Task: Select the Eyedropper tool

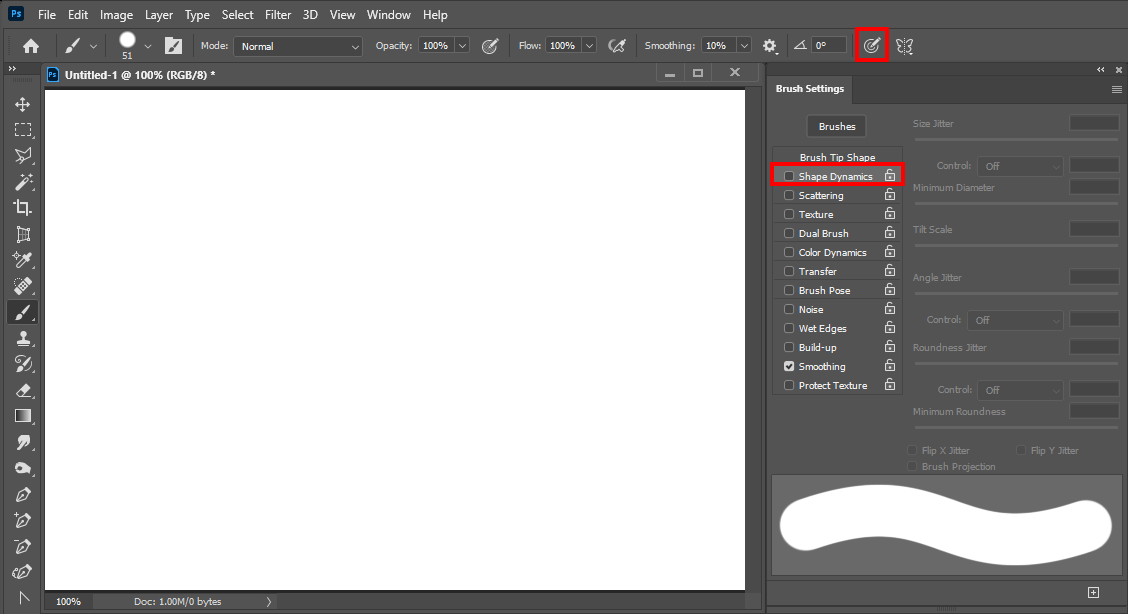Action: [x=23, y=260]
